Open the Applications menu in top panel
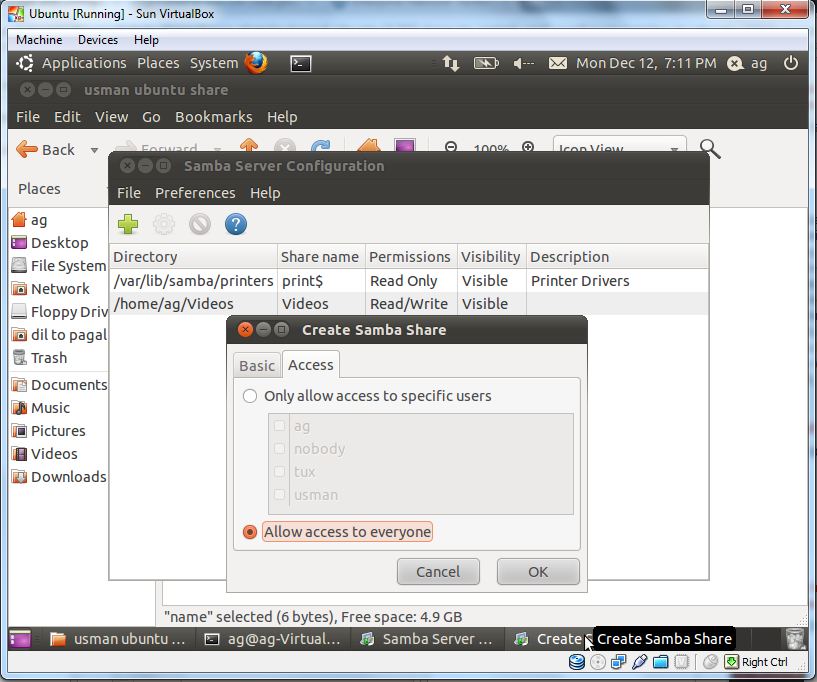This screenshot has height=682, width=817. (84, 63)
